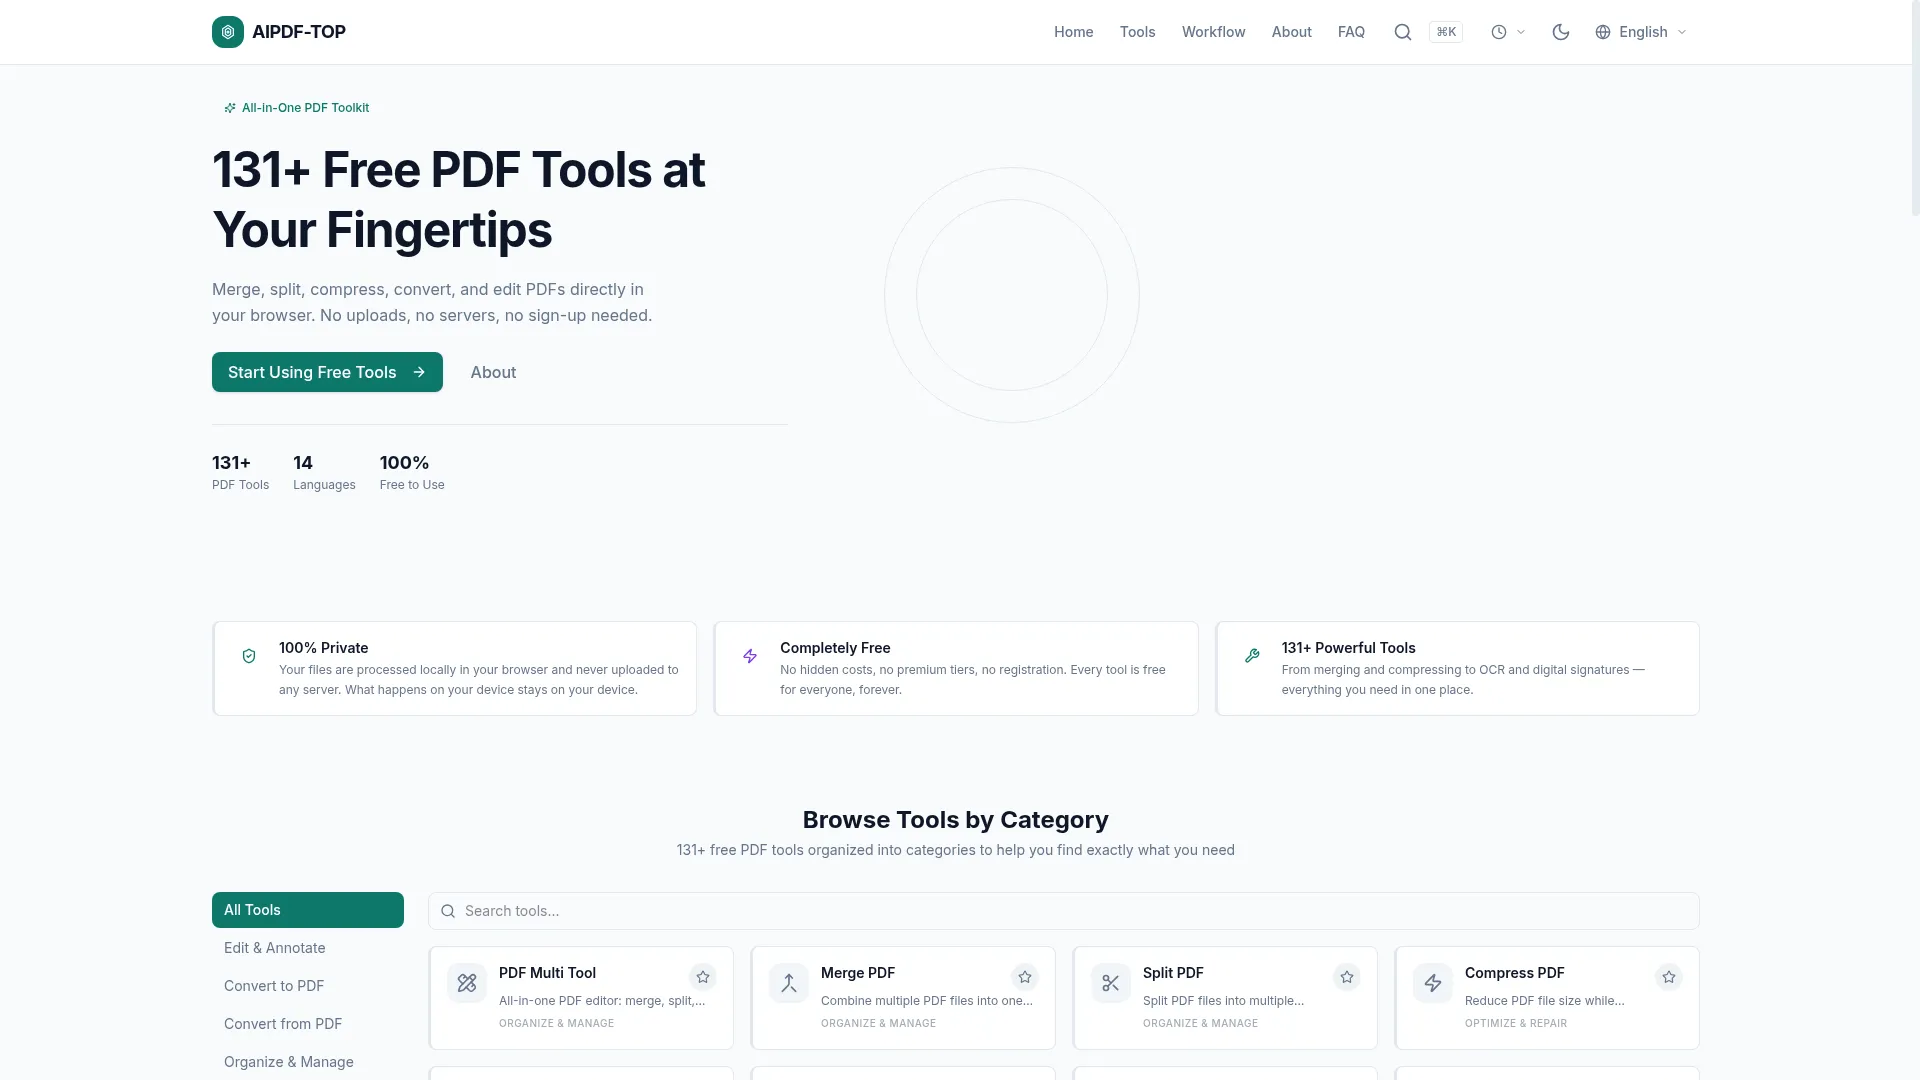Click the Split PDF scissors icon
The width and height of the screenshot is (1920, 1080).
(x=1111, y=983)
